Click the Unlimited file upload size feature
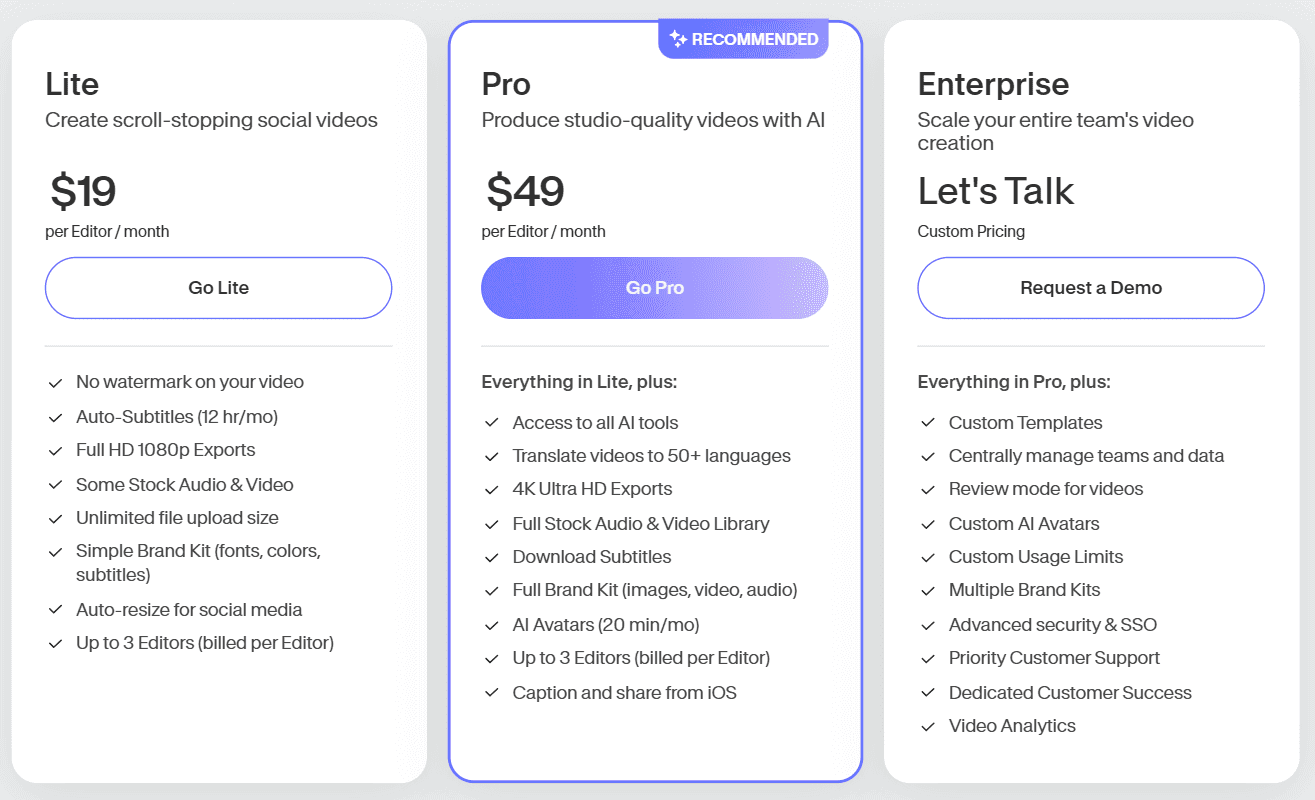This screenshot has height=800, width=1315. [x=177, y=518]
